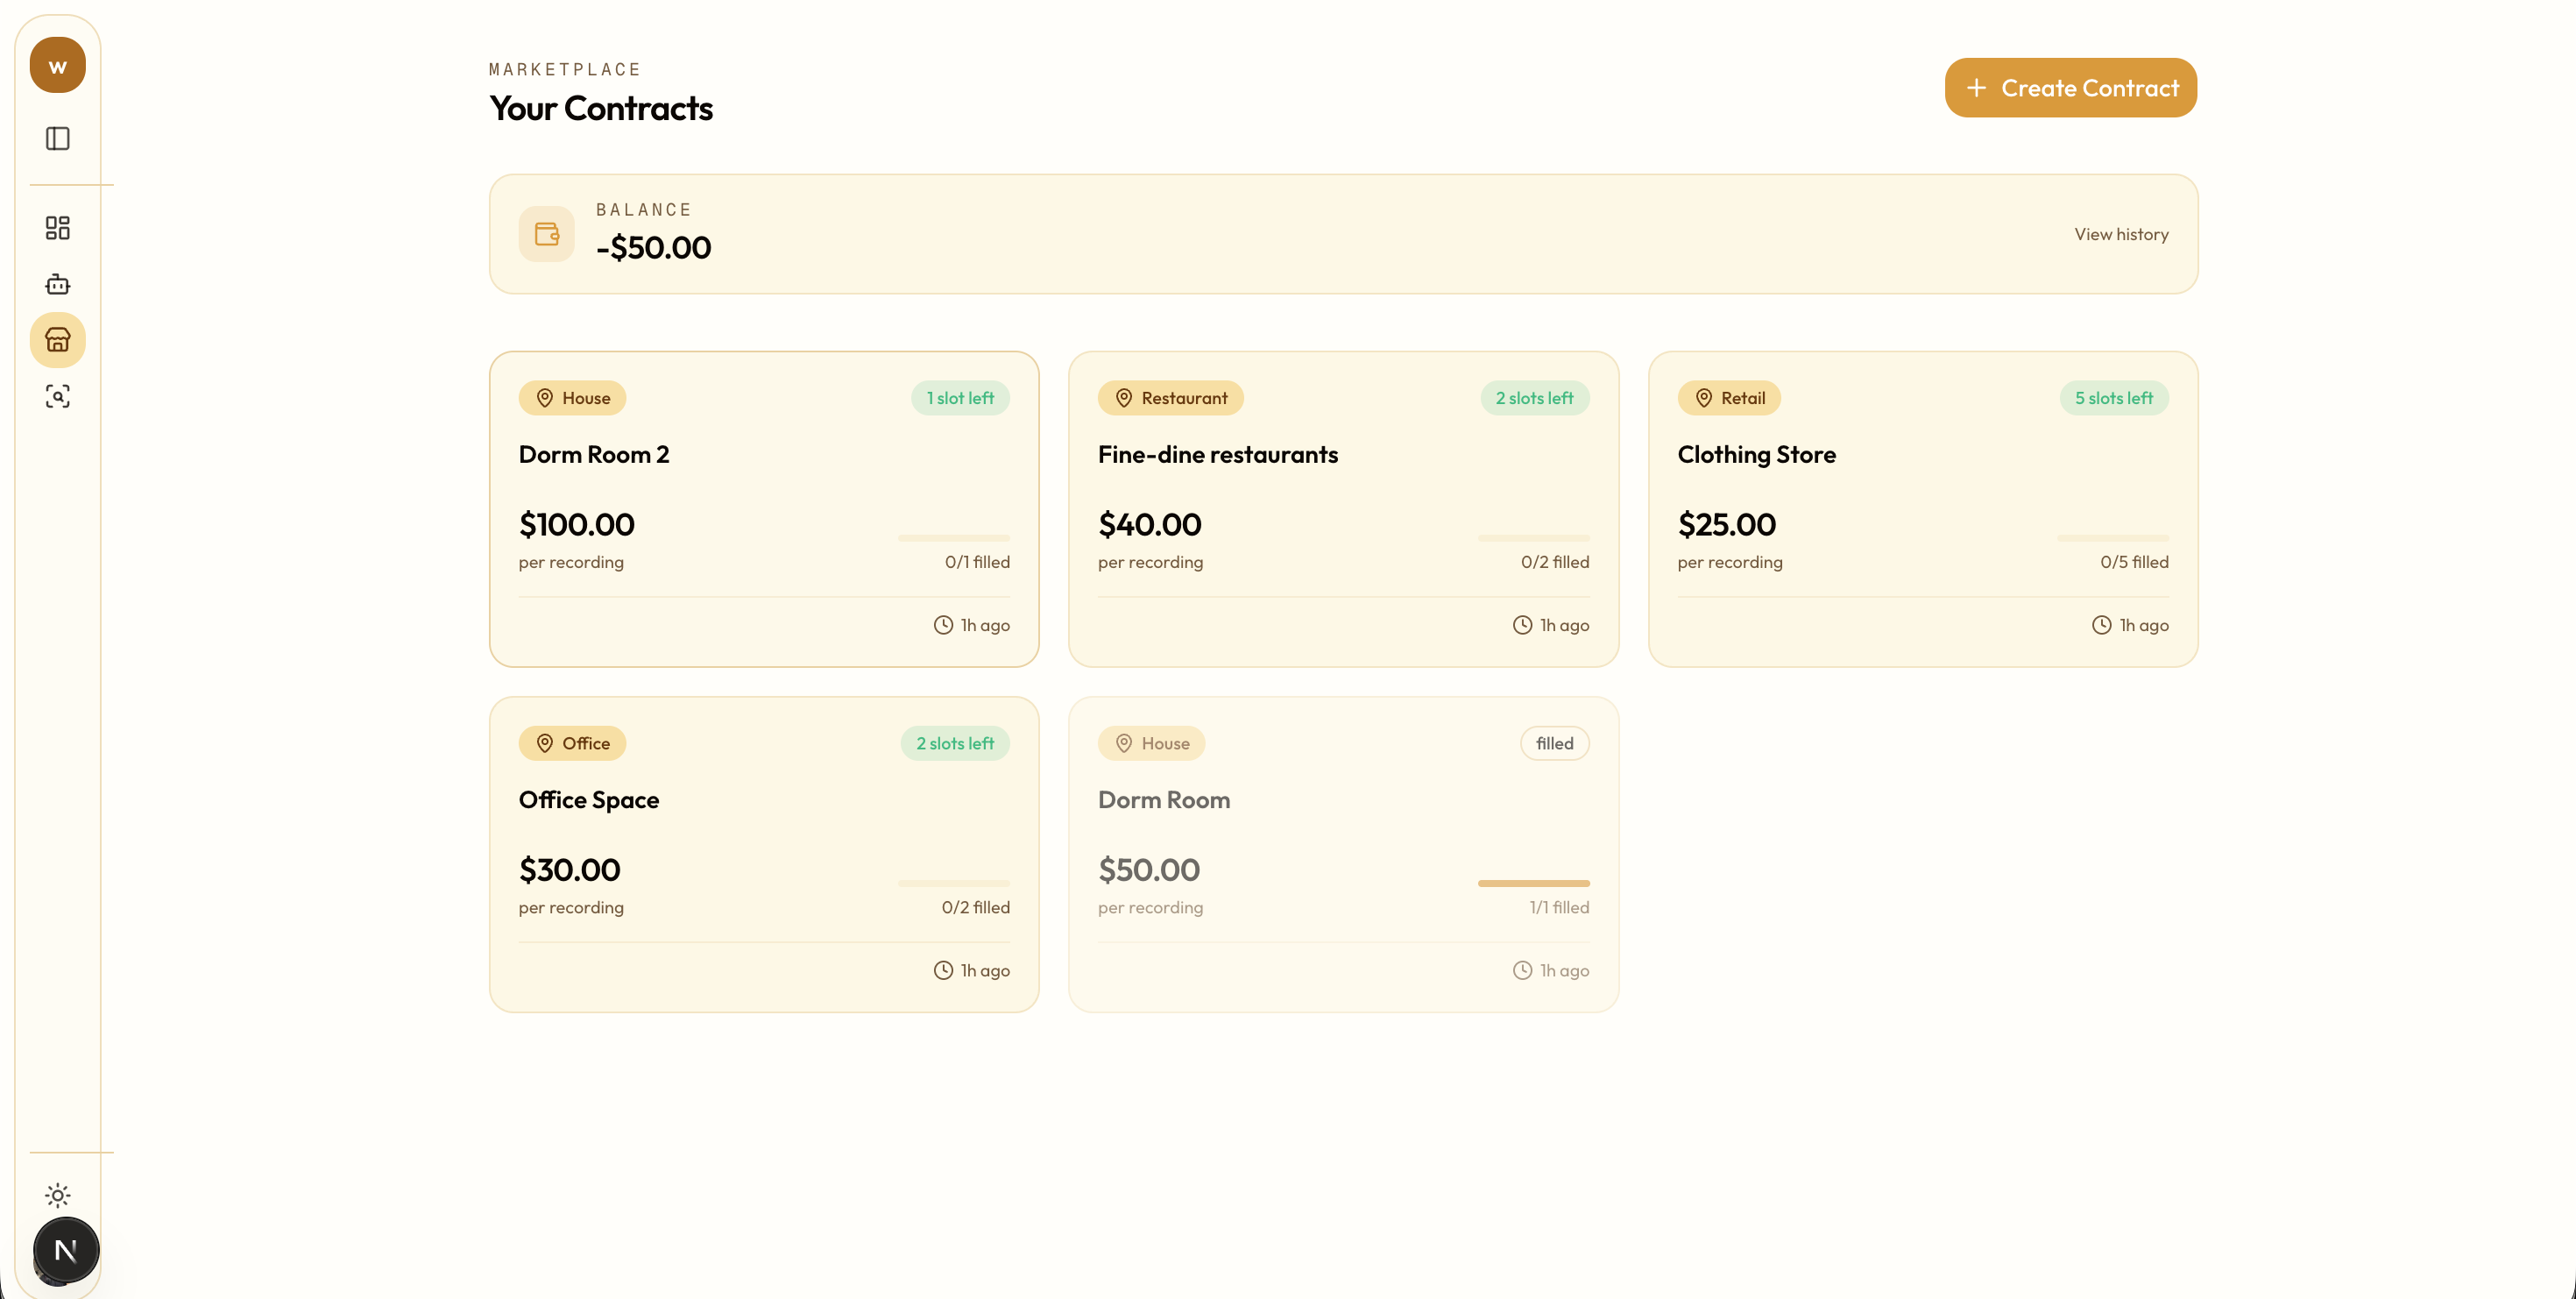Click the Retail category tag
The height and width of the screenshot is (1299, 2576).
pyautogui.click(x=1728, y=398)
